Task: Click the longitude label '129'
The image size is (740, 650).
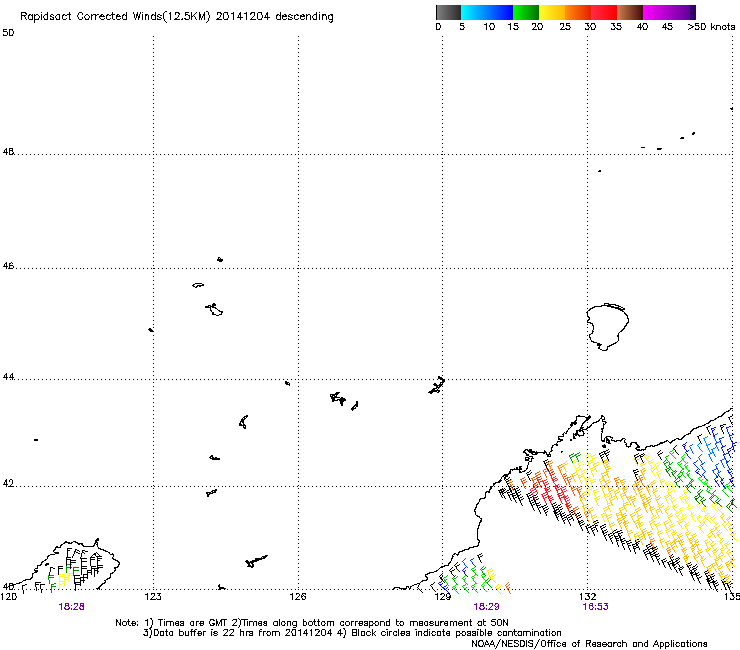Action: 443,597
